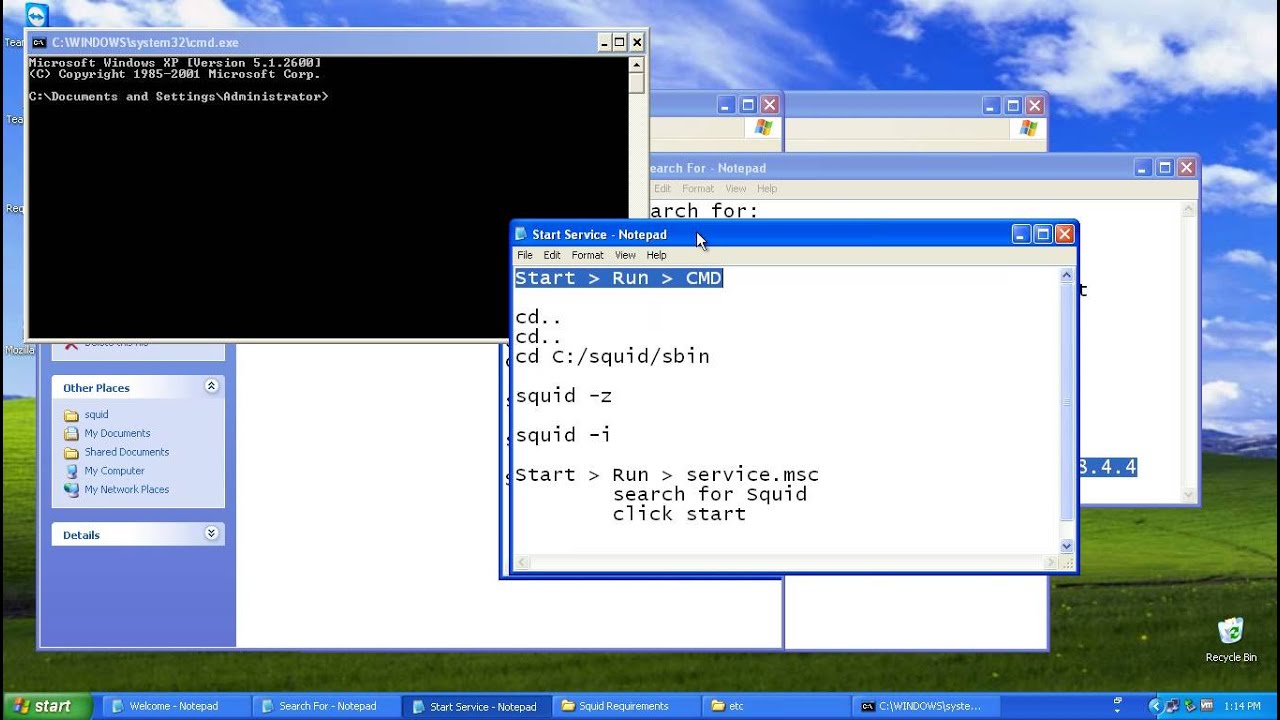Open View menu in Search For Notepad
This screenshot has height=720, width=1280.
(735, 188)
